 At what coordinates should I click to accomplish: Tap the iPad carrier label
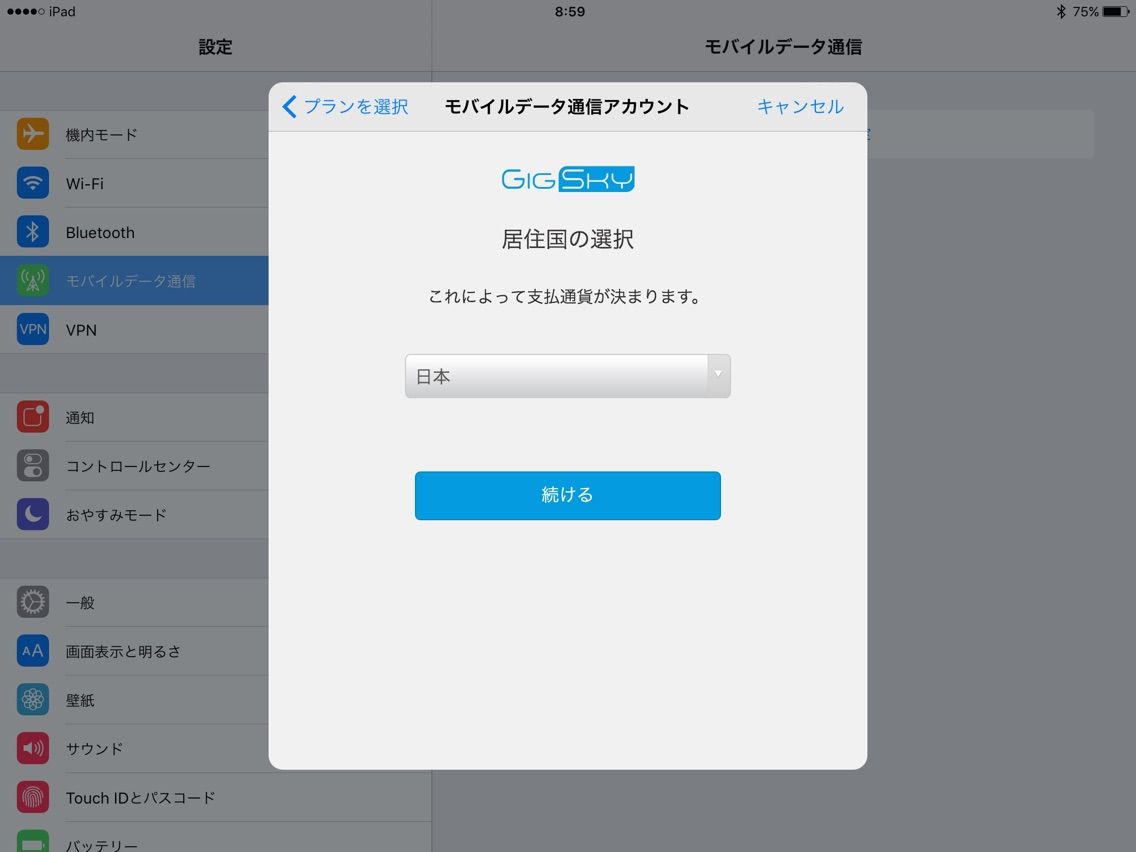pos(62,12)
